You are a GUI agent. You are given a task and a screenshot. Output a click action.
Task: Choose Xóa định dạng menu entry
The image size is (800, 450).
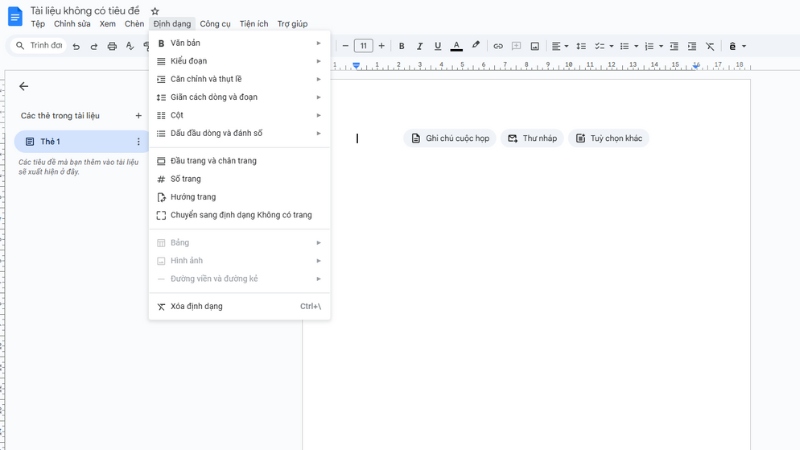coord(239,306)
